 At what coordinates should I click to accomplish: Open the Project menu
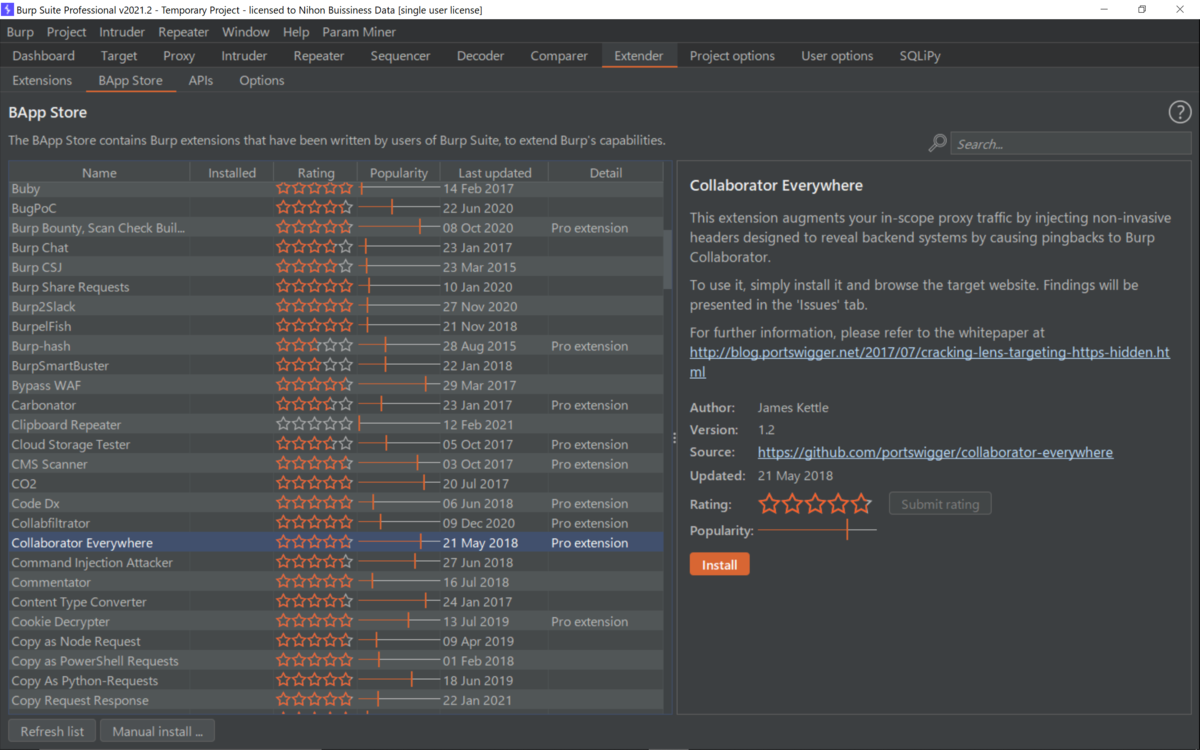point(67,32)
